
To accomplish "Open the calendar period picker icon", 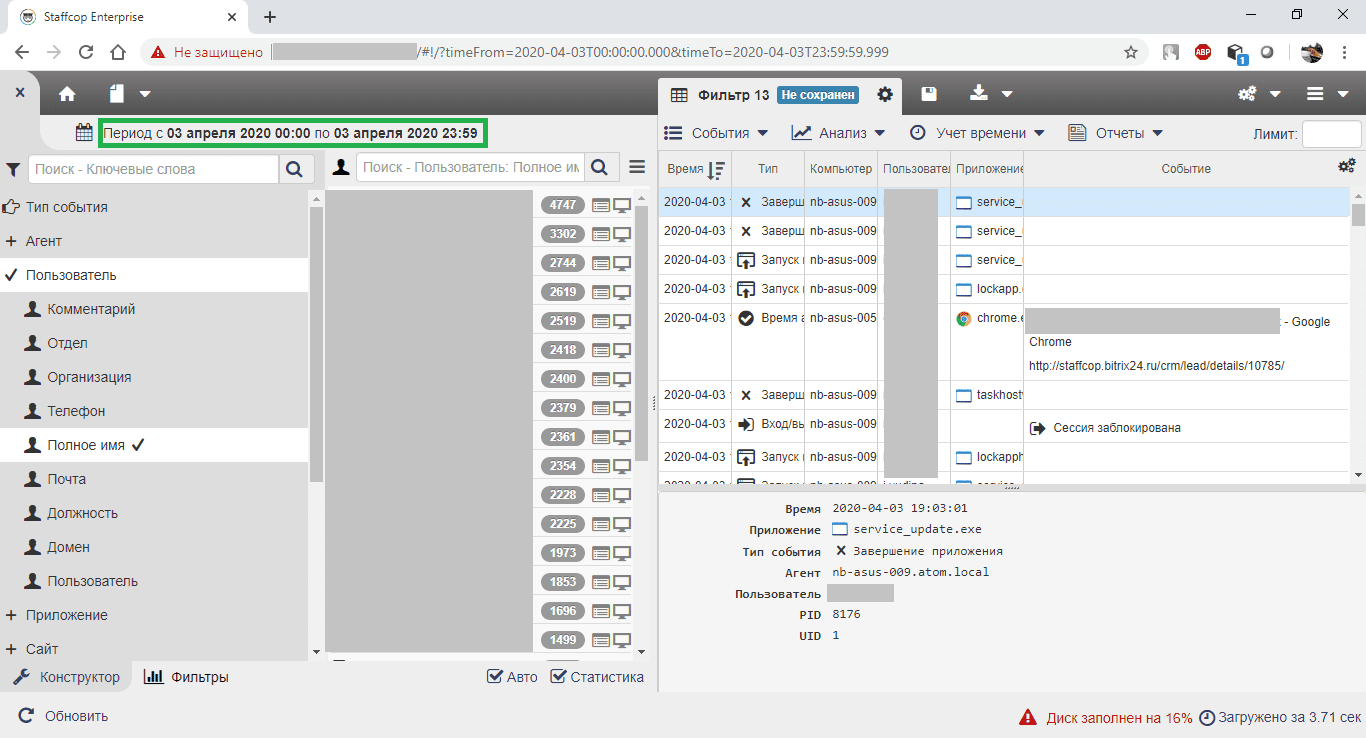I will pyautogui.click(x=84, y=132).
